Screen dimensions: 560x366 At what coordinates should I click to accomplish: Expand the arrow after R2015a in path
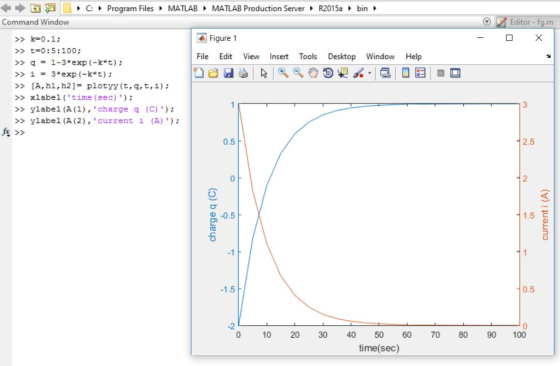click(x=350, y=8)
